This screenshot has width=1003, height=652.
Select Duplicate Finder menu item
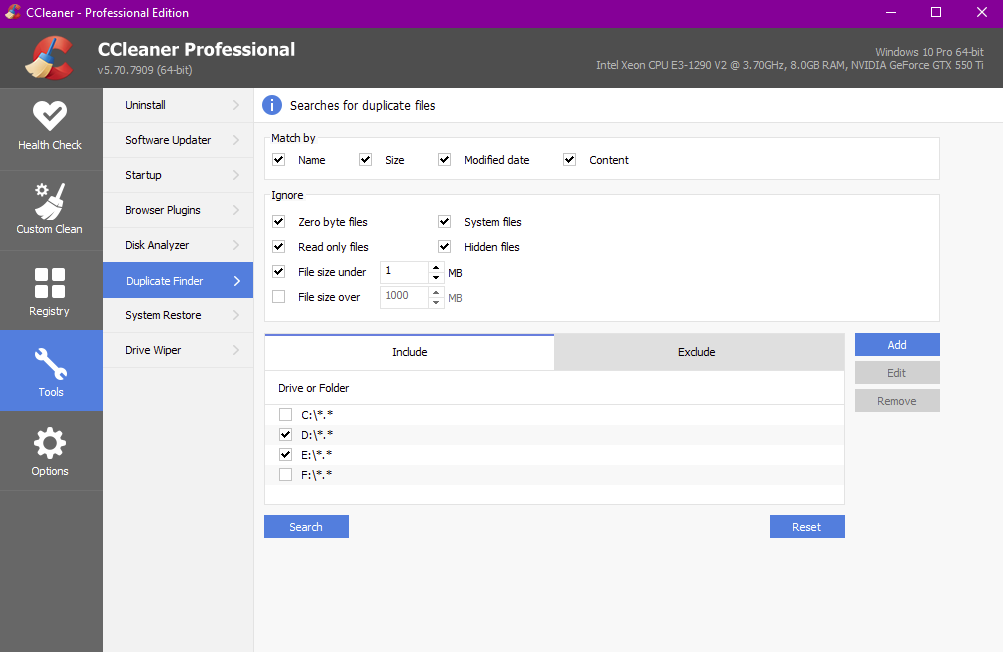[x=178, y=281]
